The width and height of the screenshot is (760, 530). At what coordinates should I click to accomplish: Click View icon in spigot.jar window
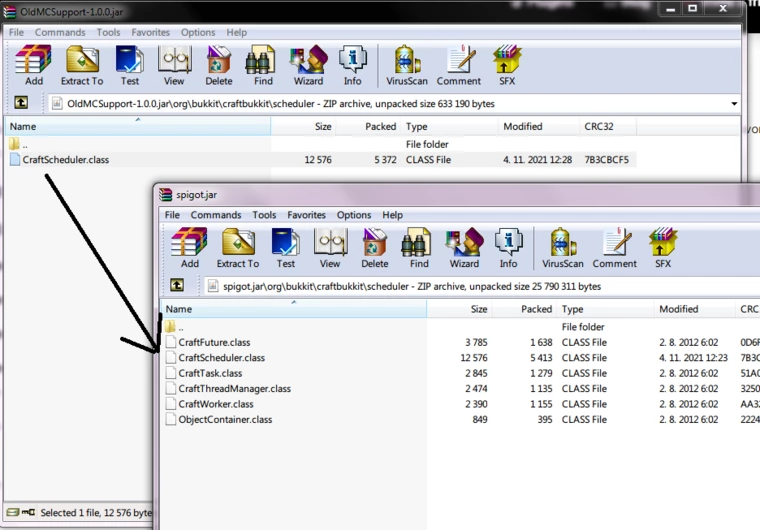pos(330,248)
